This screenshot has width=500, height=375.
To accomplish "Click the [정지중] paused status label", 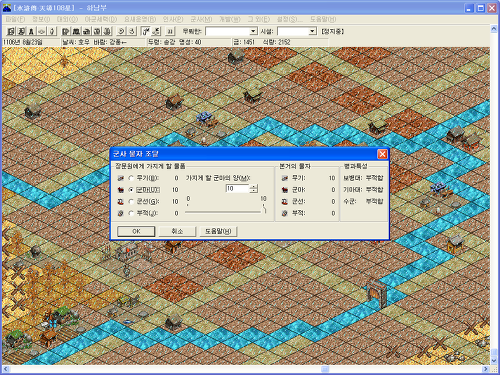I will [x=332, y=32].
